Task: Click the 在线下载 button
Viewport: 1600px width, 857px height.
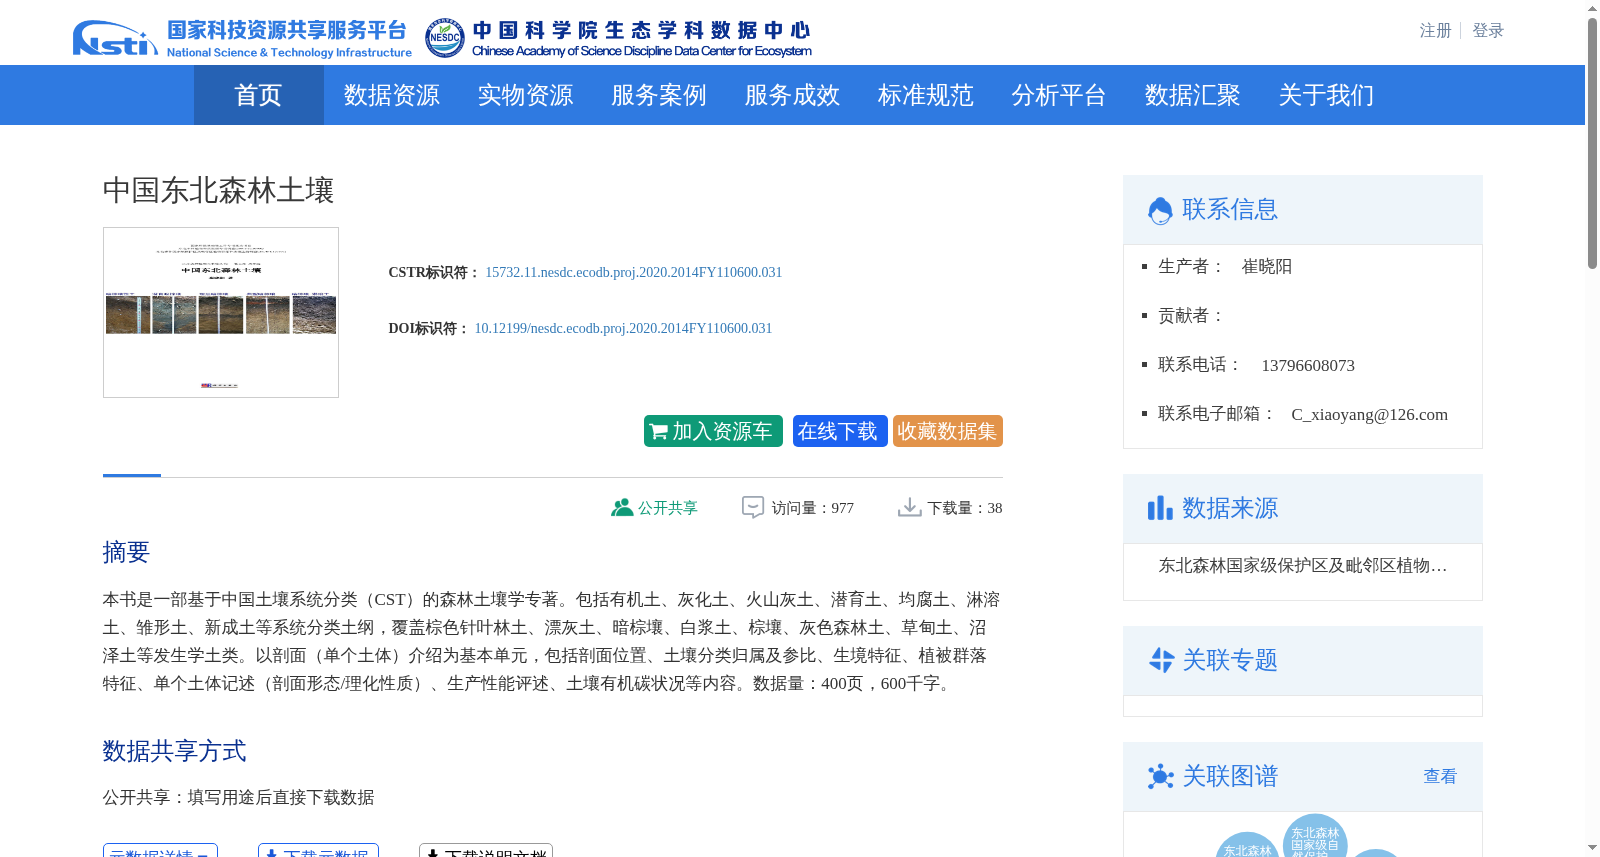Action: click(840, 431)
